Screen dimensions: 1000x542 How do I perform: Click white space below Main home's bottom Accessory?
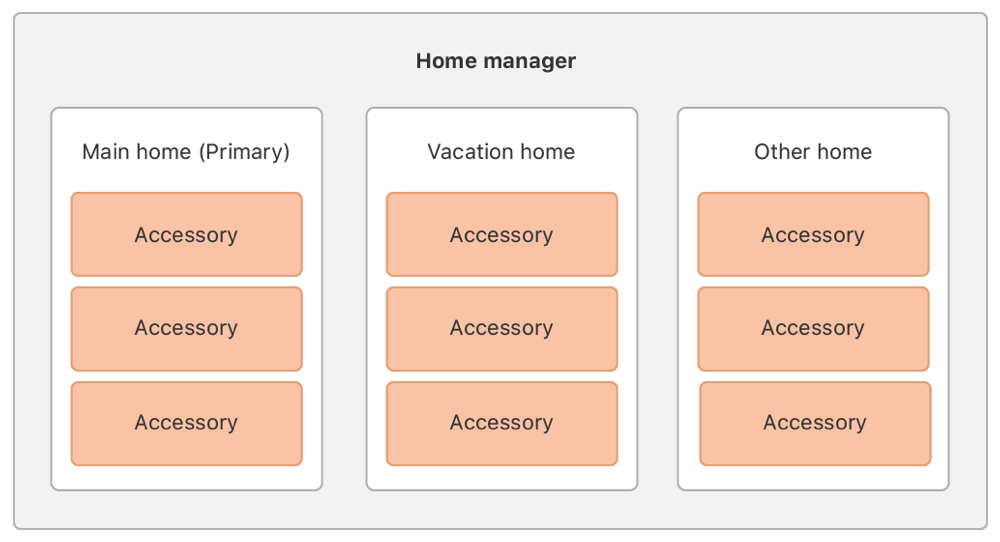186,478
